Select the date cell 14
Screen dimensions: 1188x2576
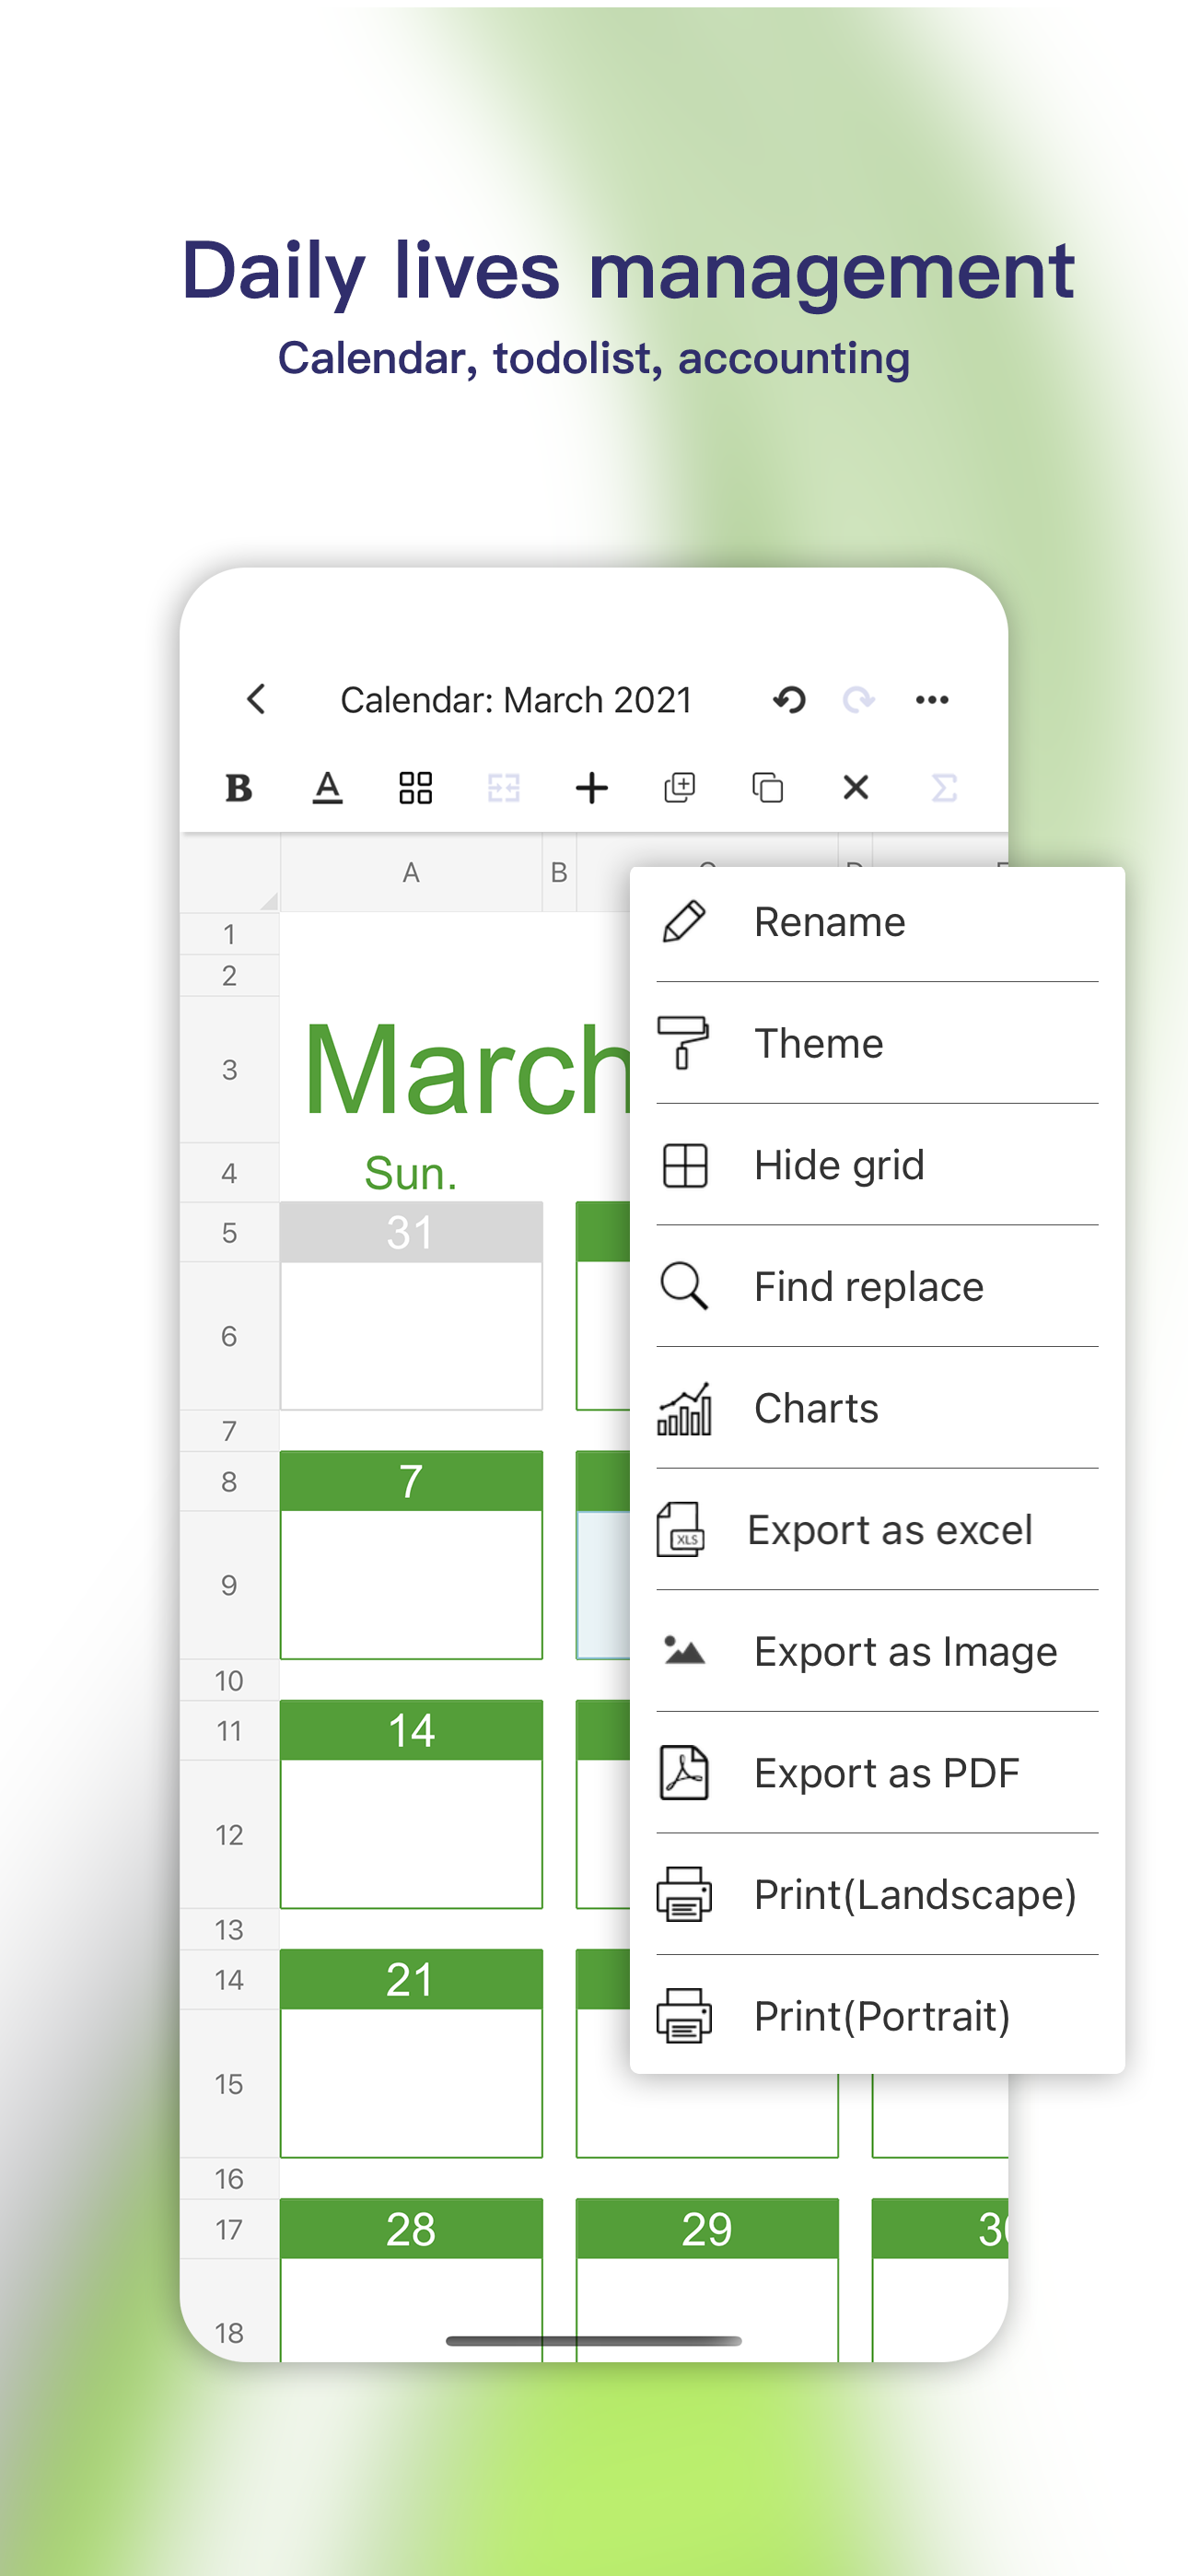411,1730
